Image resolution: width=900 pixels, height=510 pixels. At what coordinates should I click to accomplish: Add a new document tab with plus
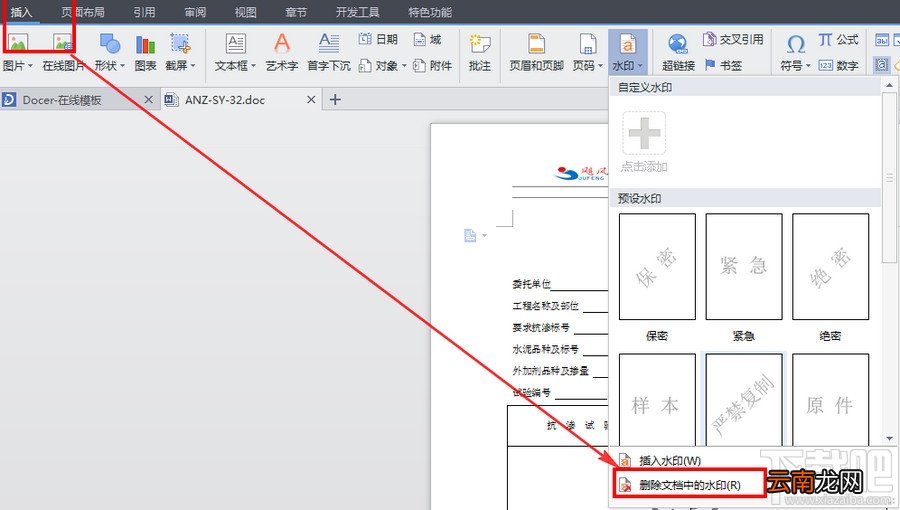(335, 100)
